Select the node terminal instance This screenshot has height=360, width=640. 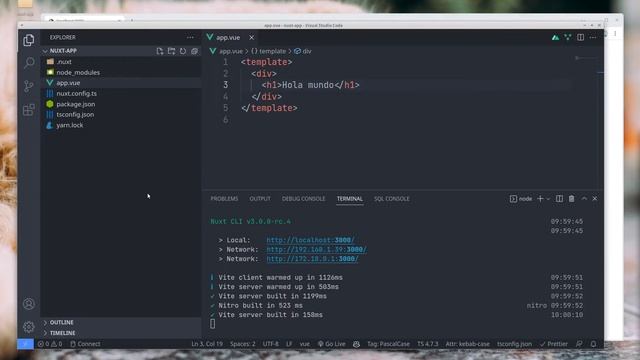pyautogui.click(x=521, y=199)
